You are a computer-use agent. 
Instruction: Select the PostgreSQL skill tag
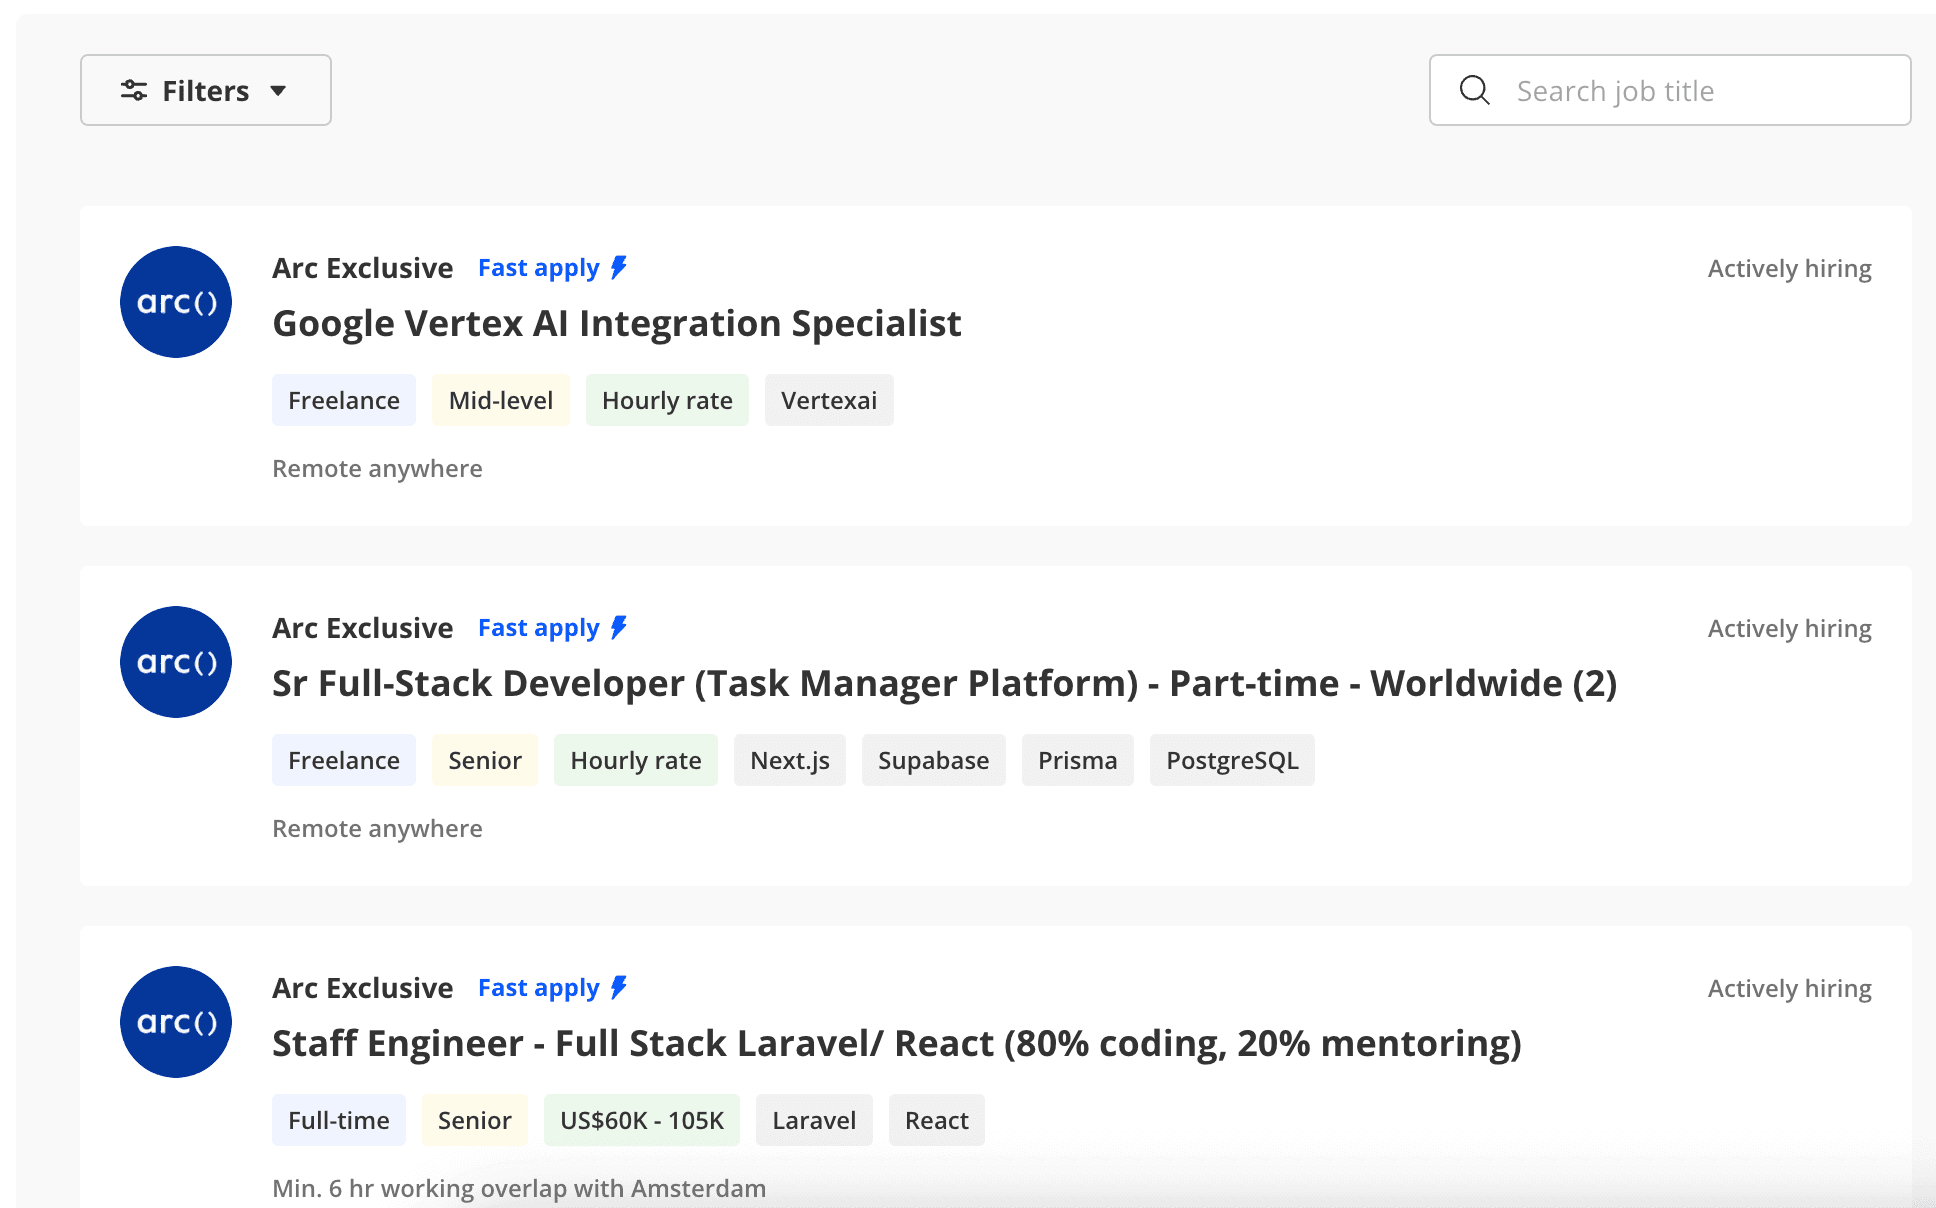(1231, 760)
